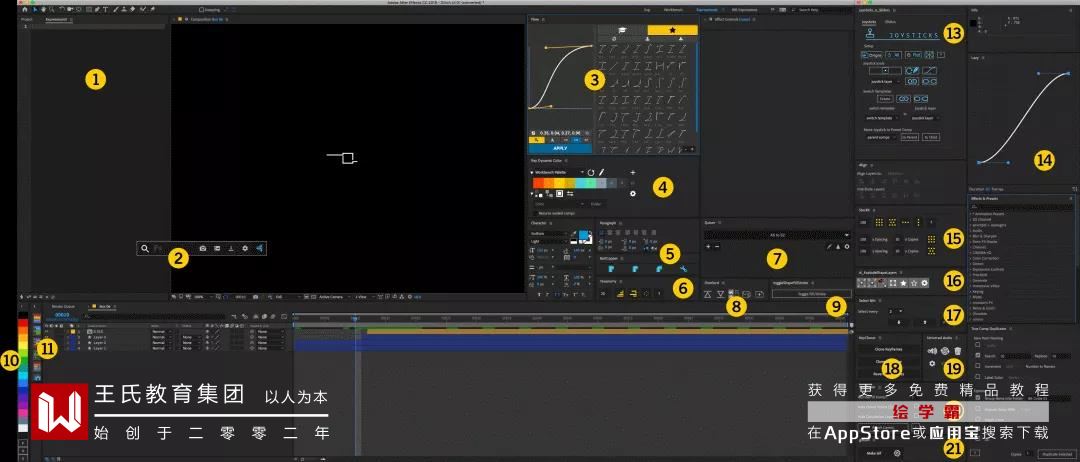The height and width of the screenshot is (462, 1080).
Task: Switch to the Project panel tab
Action: 27,19
